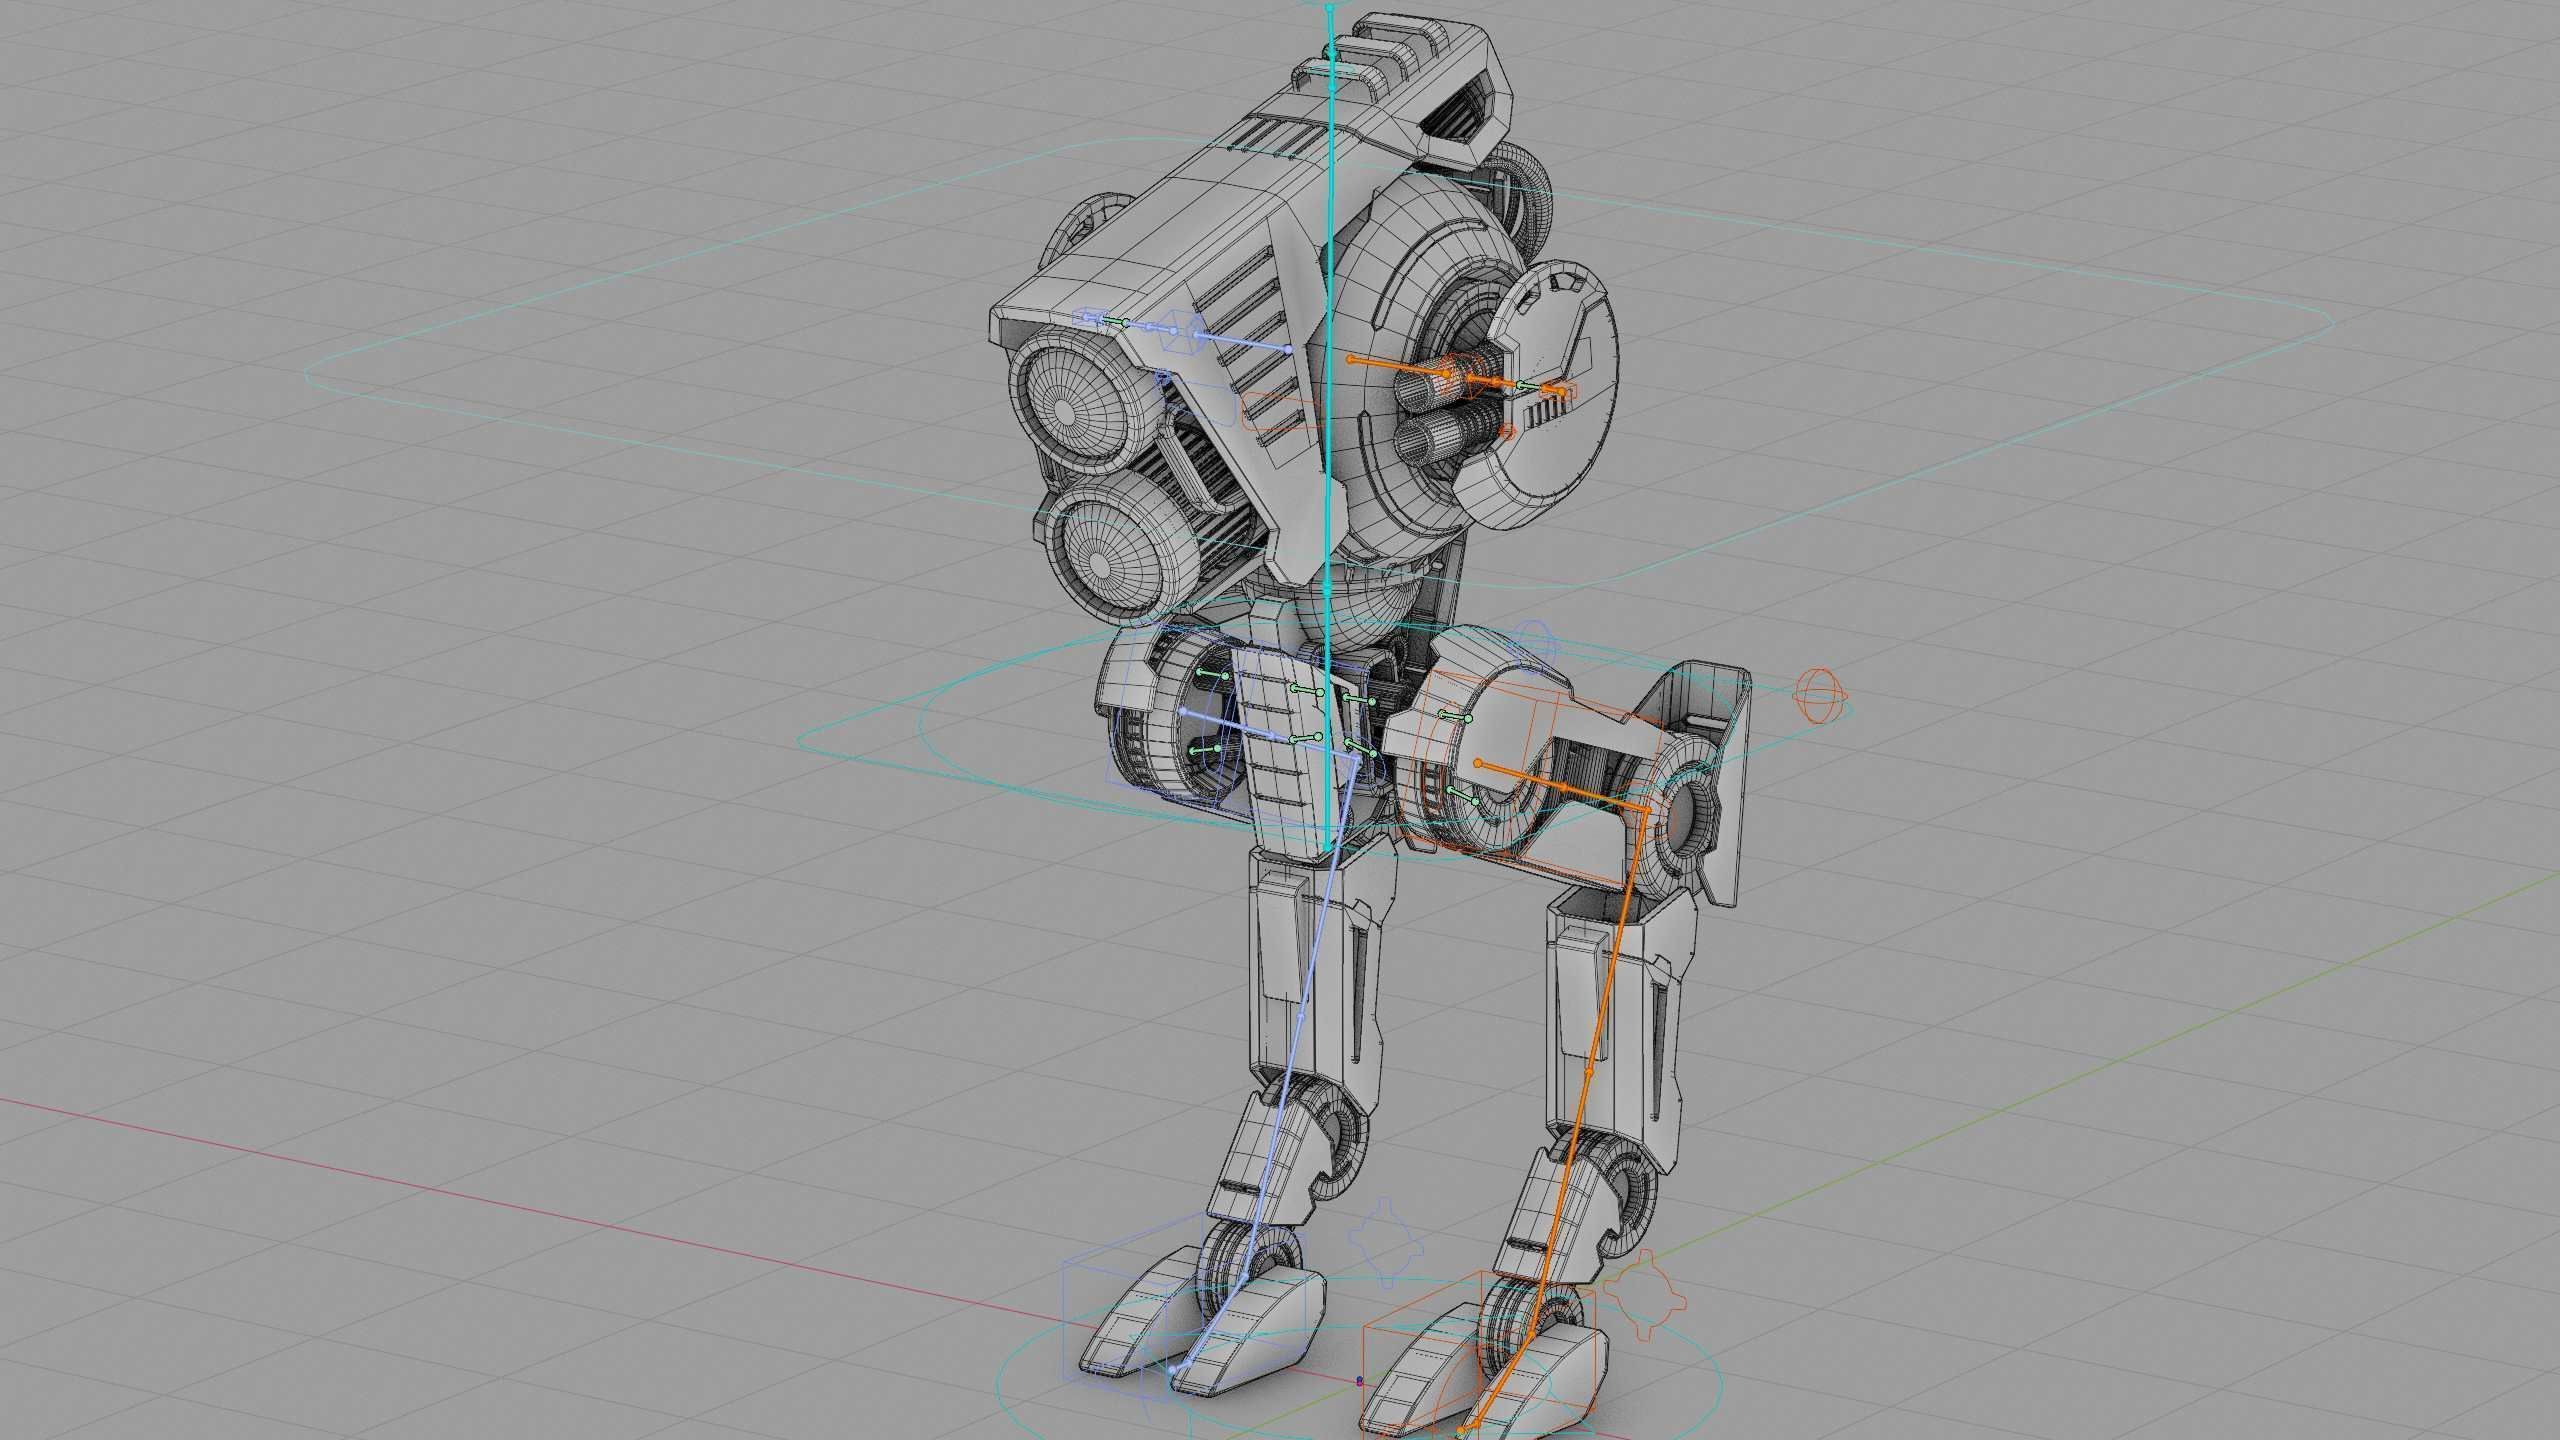Pick the blue cross-shaped control between the feet

coord(1386,1241)
